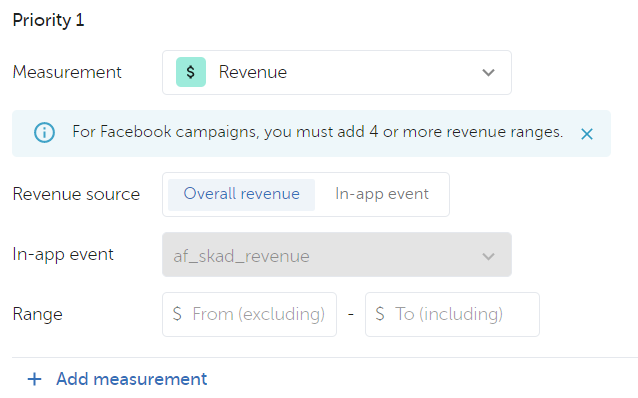Screen dimensions: 638x398
Task: Expand the Measurement dropdown chevron
Action: tap(488, 72)
